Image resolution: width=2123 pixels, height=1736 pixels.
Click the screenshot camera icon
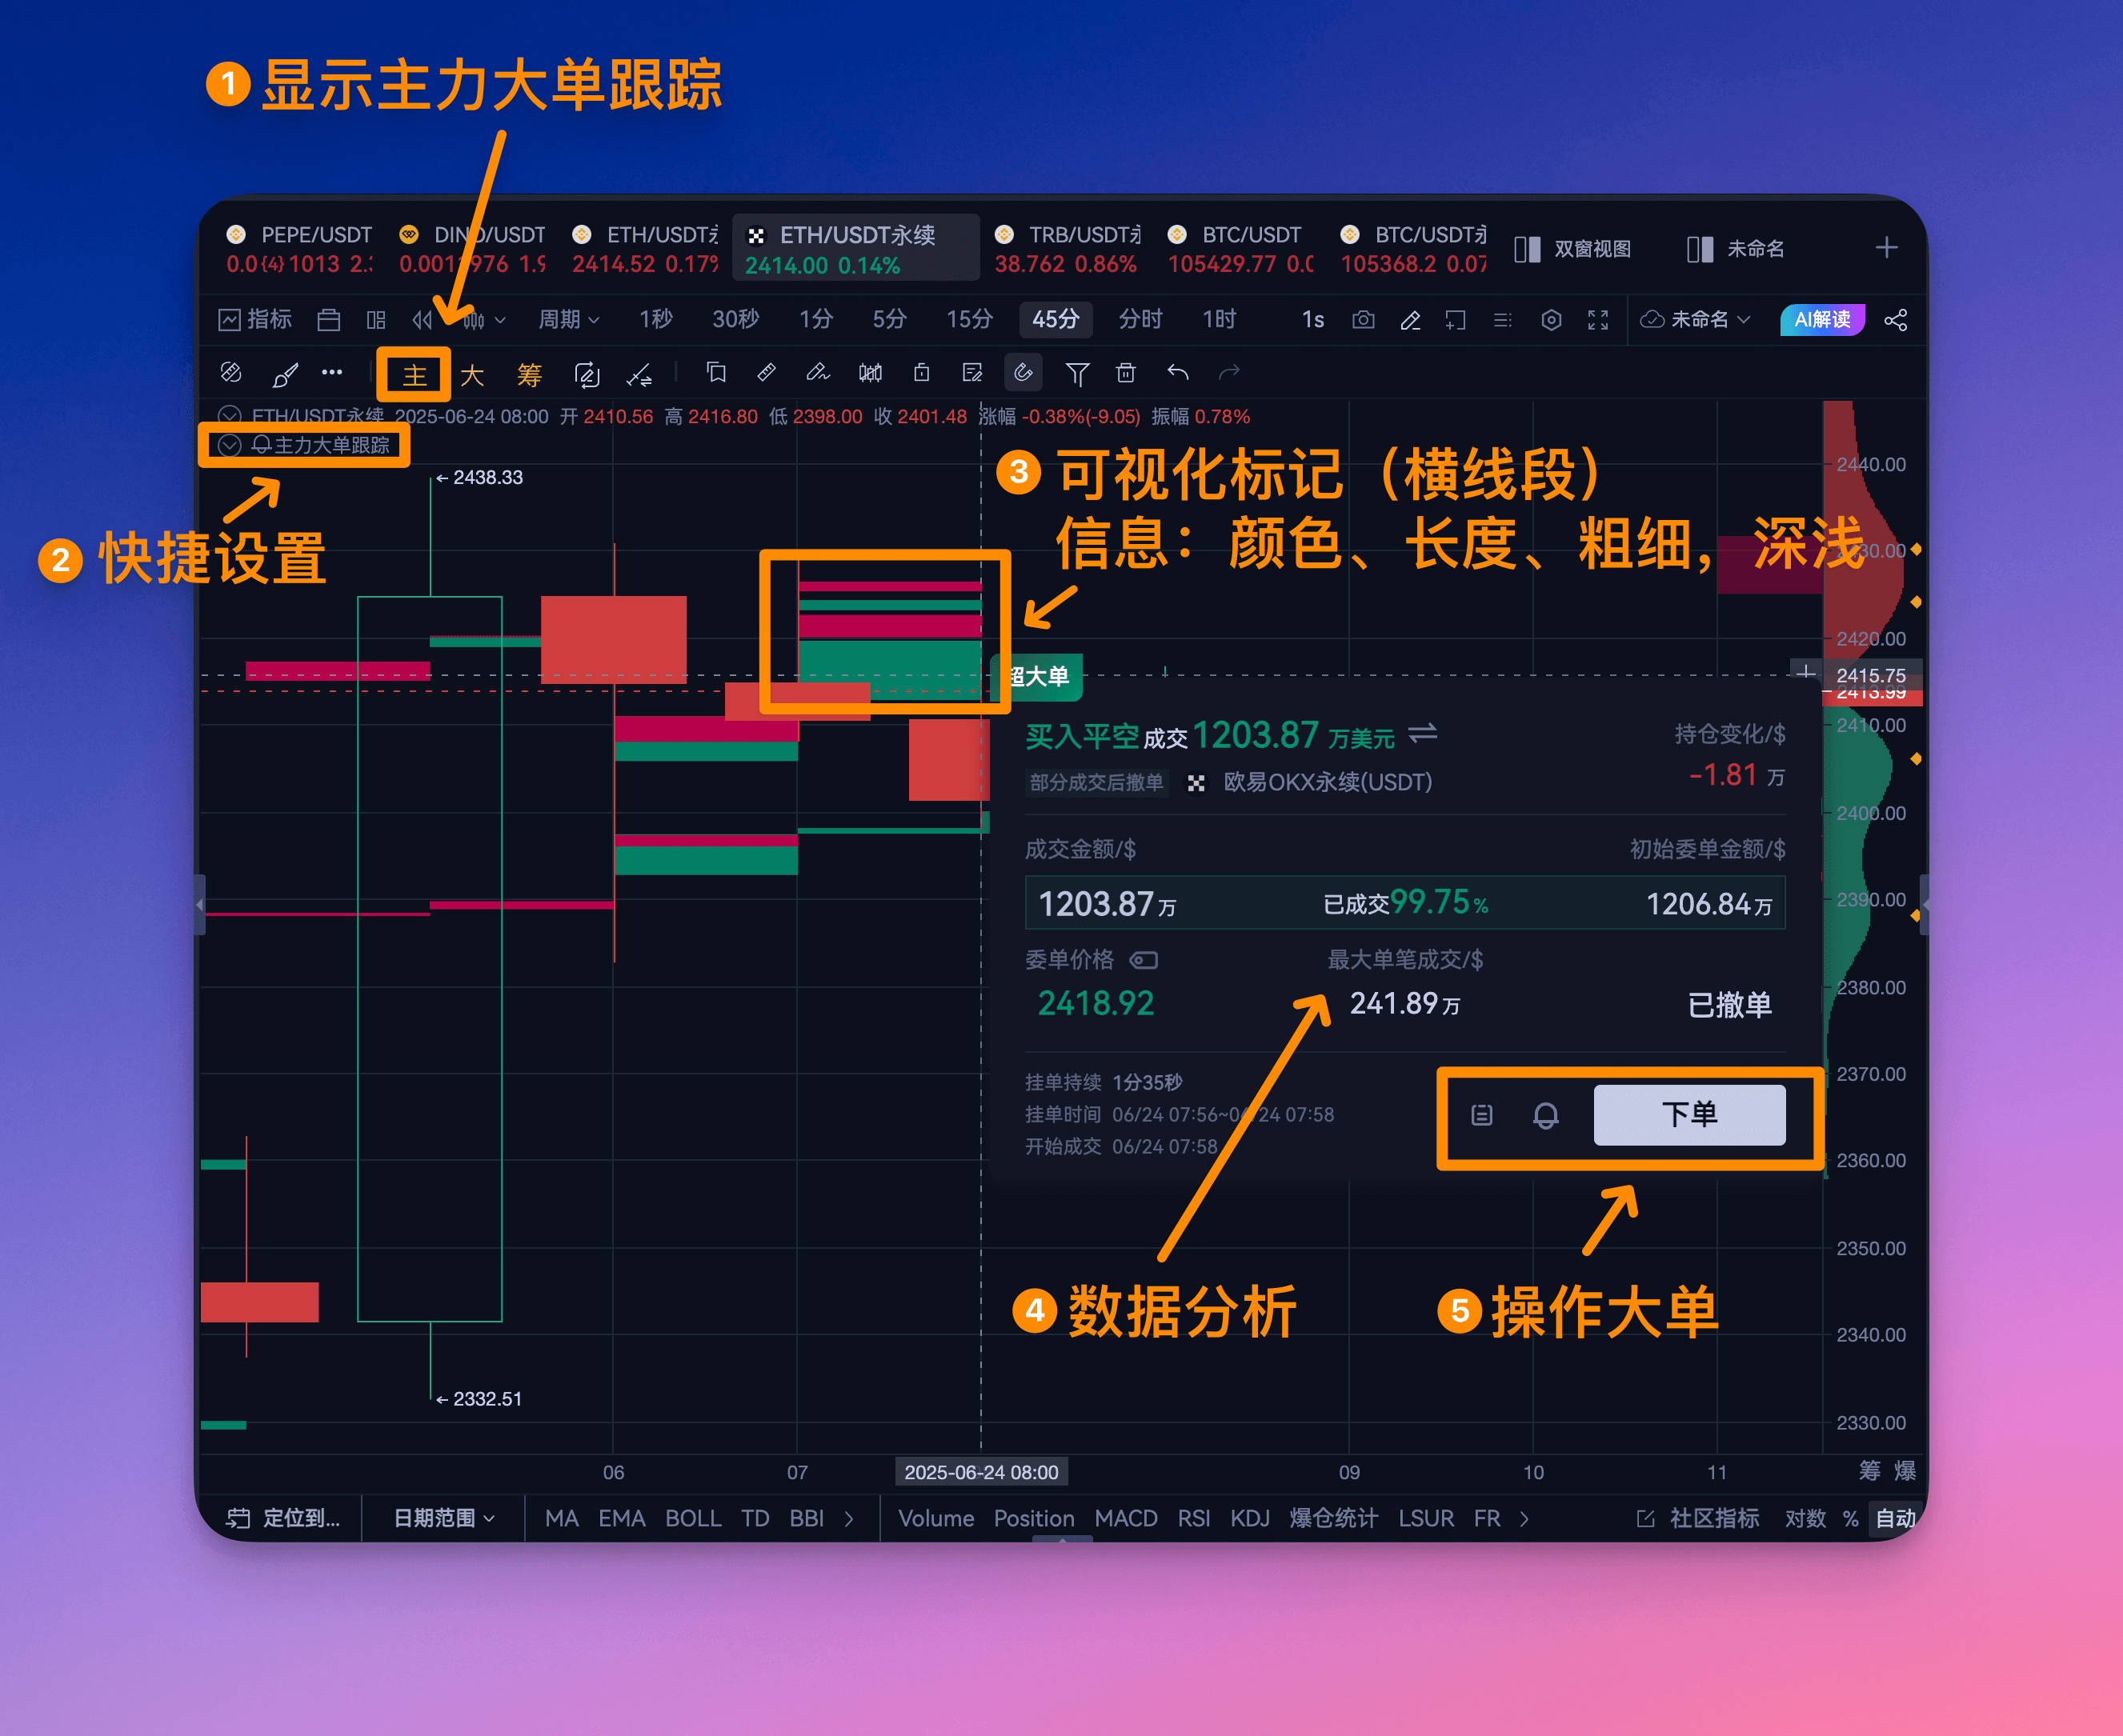click(x=1363, y=319)
